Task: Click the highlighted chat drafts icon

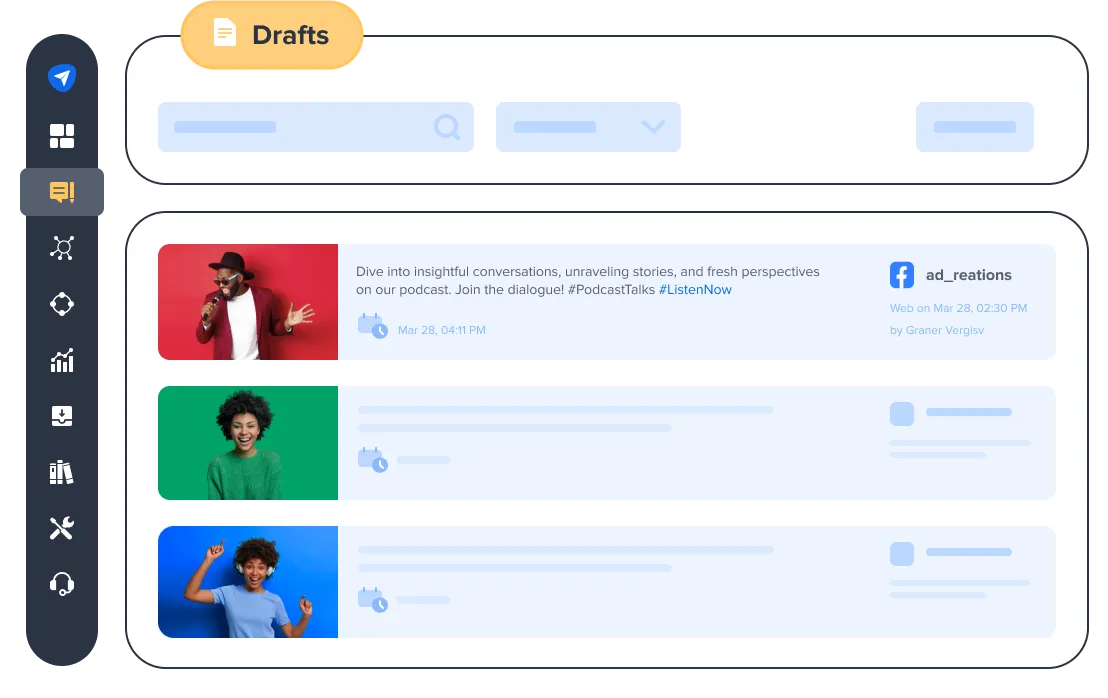Action: click(x=62, y=191)
